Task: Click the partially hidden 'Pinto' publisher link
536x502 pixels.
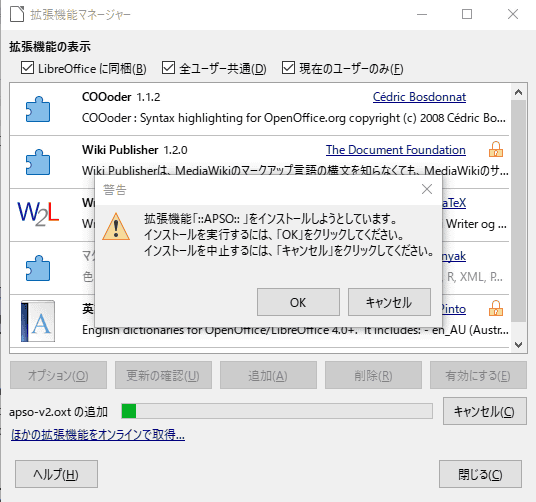Action: click(454, 309)
